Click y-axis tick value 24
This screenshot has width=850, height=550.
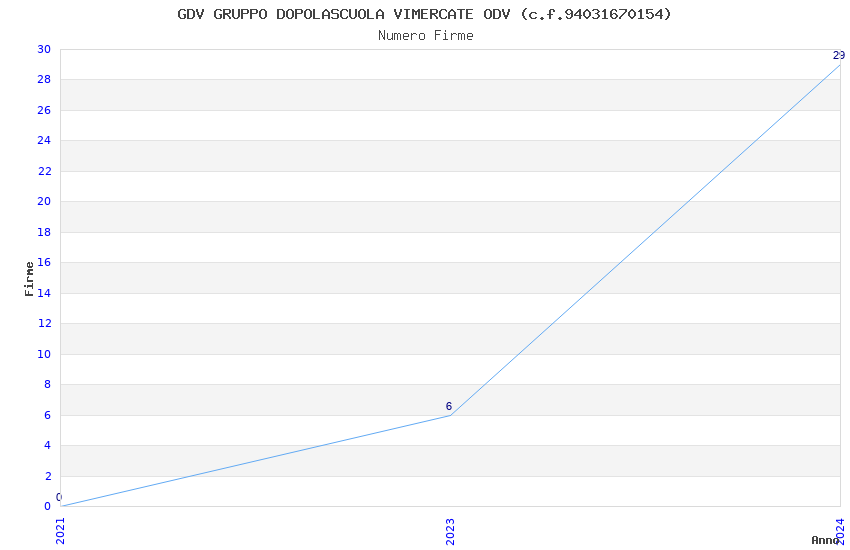click(44, 140)
